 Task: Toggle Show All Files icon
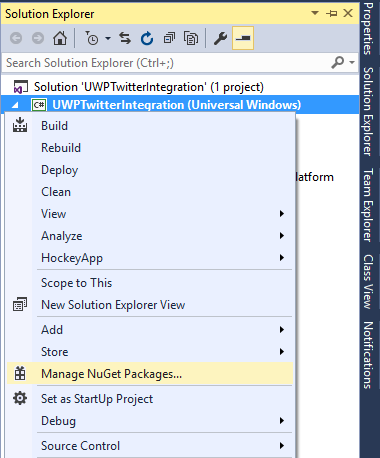[191, 38]
